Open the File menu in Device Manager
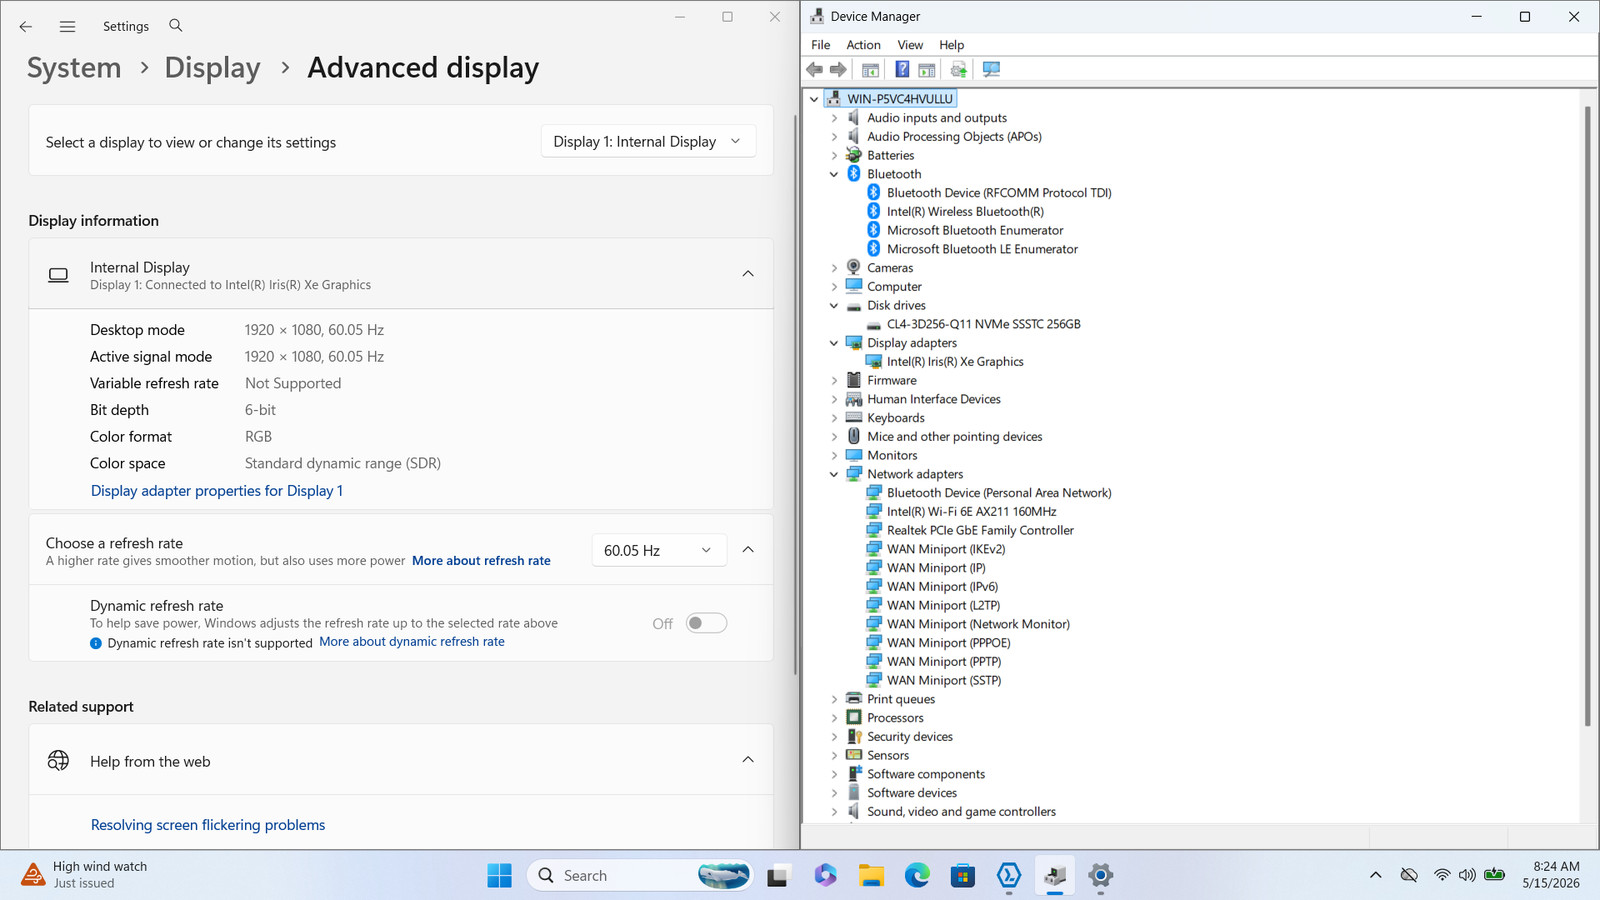 point(820,45)
